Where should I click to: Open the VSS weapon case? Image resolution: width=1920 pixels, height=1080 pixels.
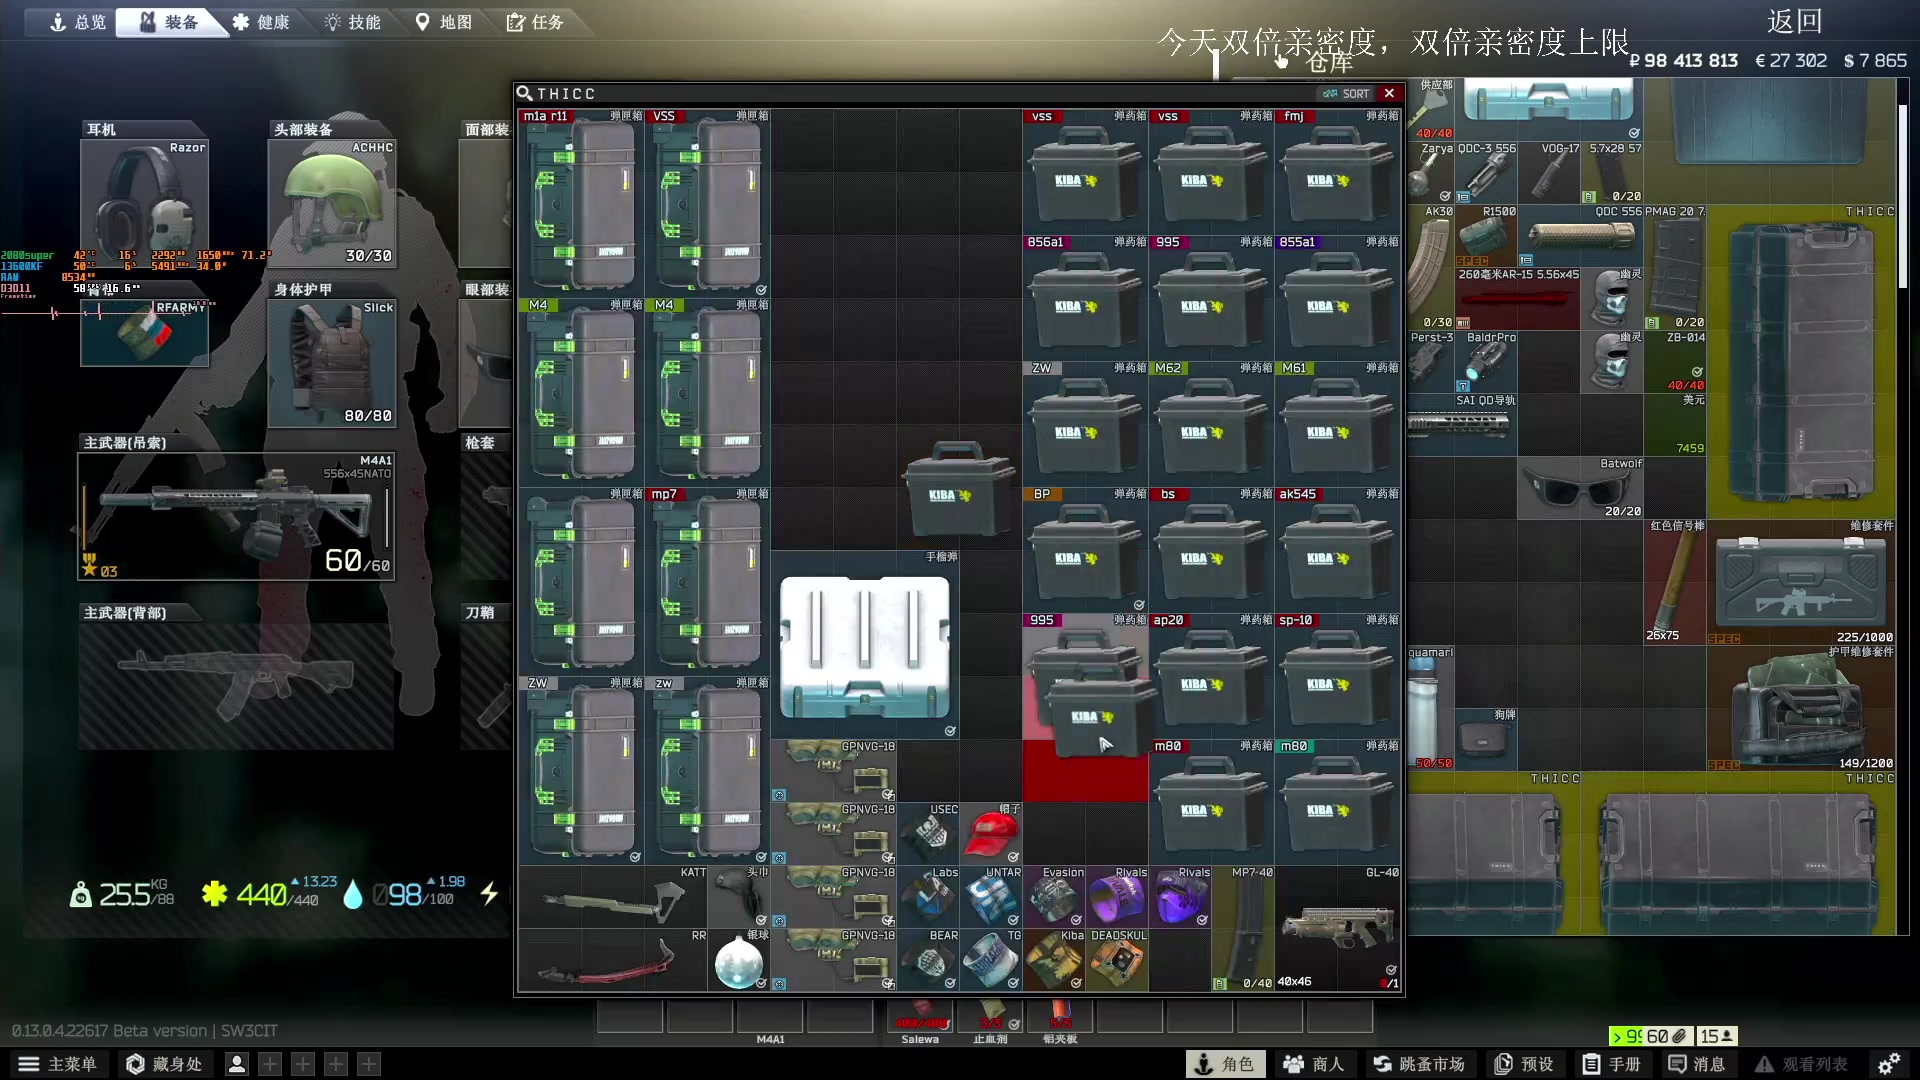(x=708, y=204)
